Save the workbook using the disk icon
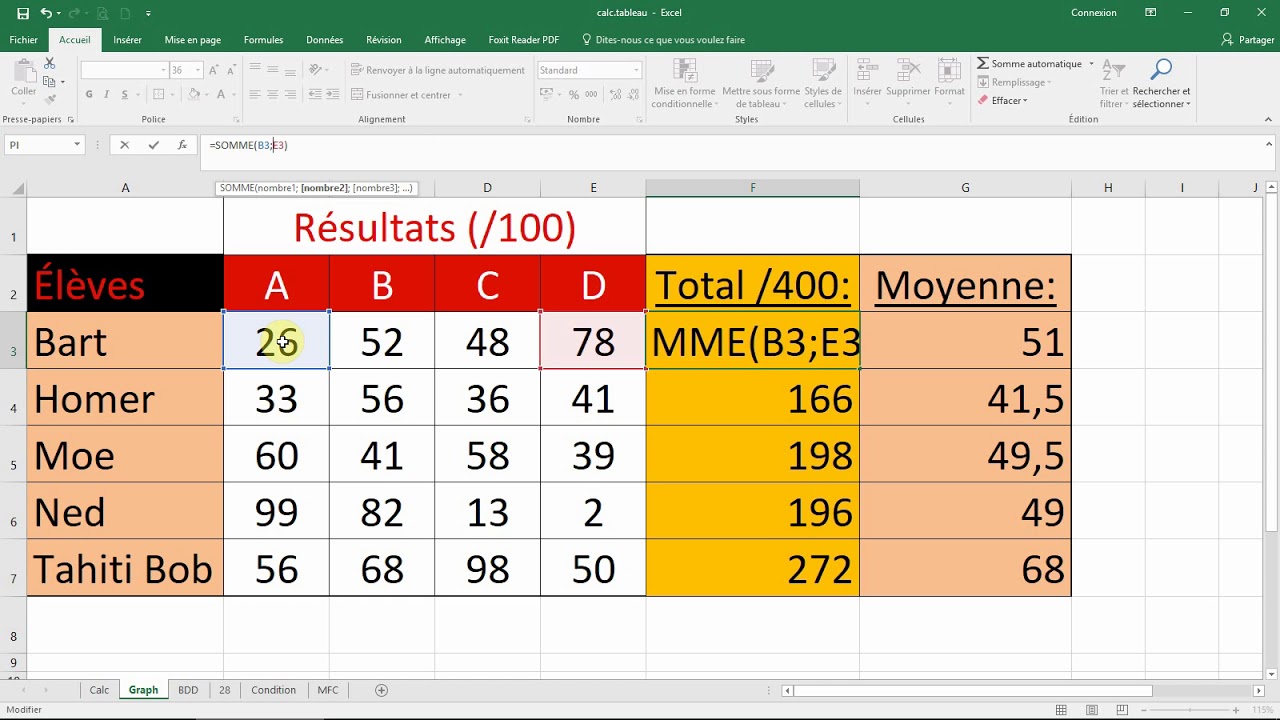This screenshot has height=720, width=1280. (x=23, y=13)
